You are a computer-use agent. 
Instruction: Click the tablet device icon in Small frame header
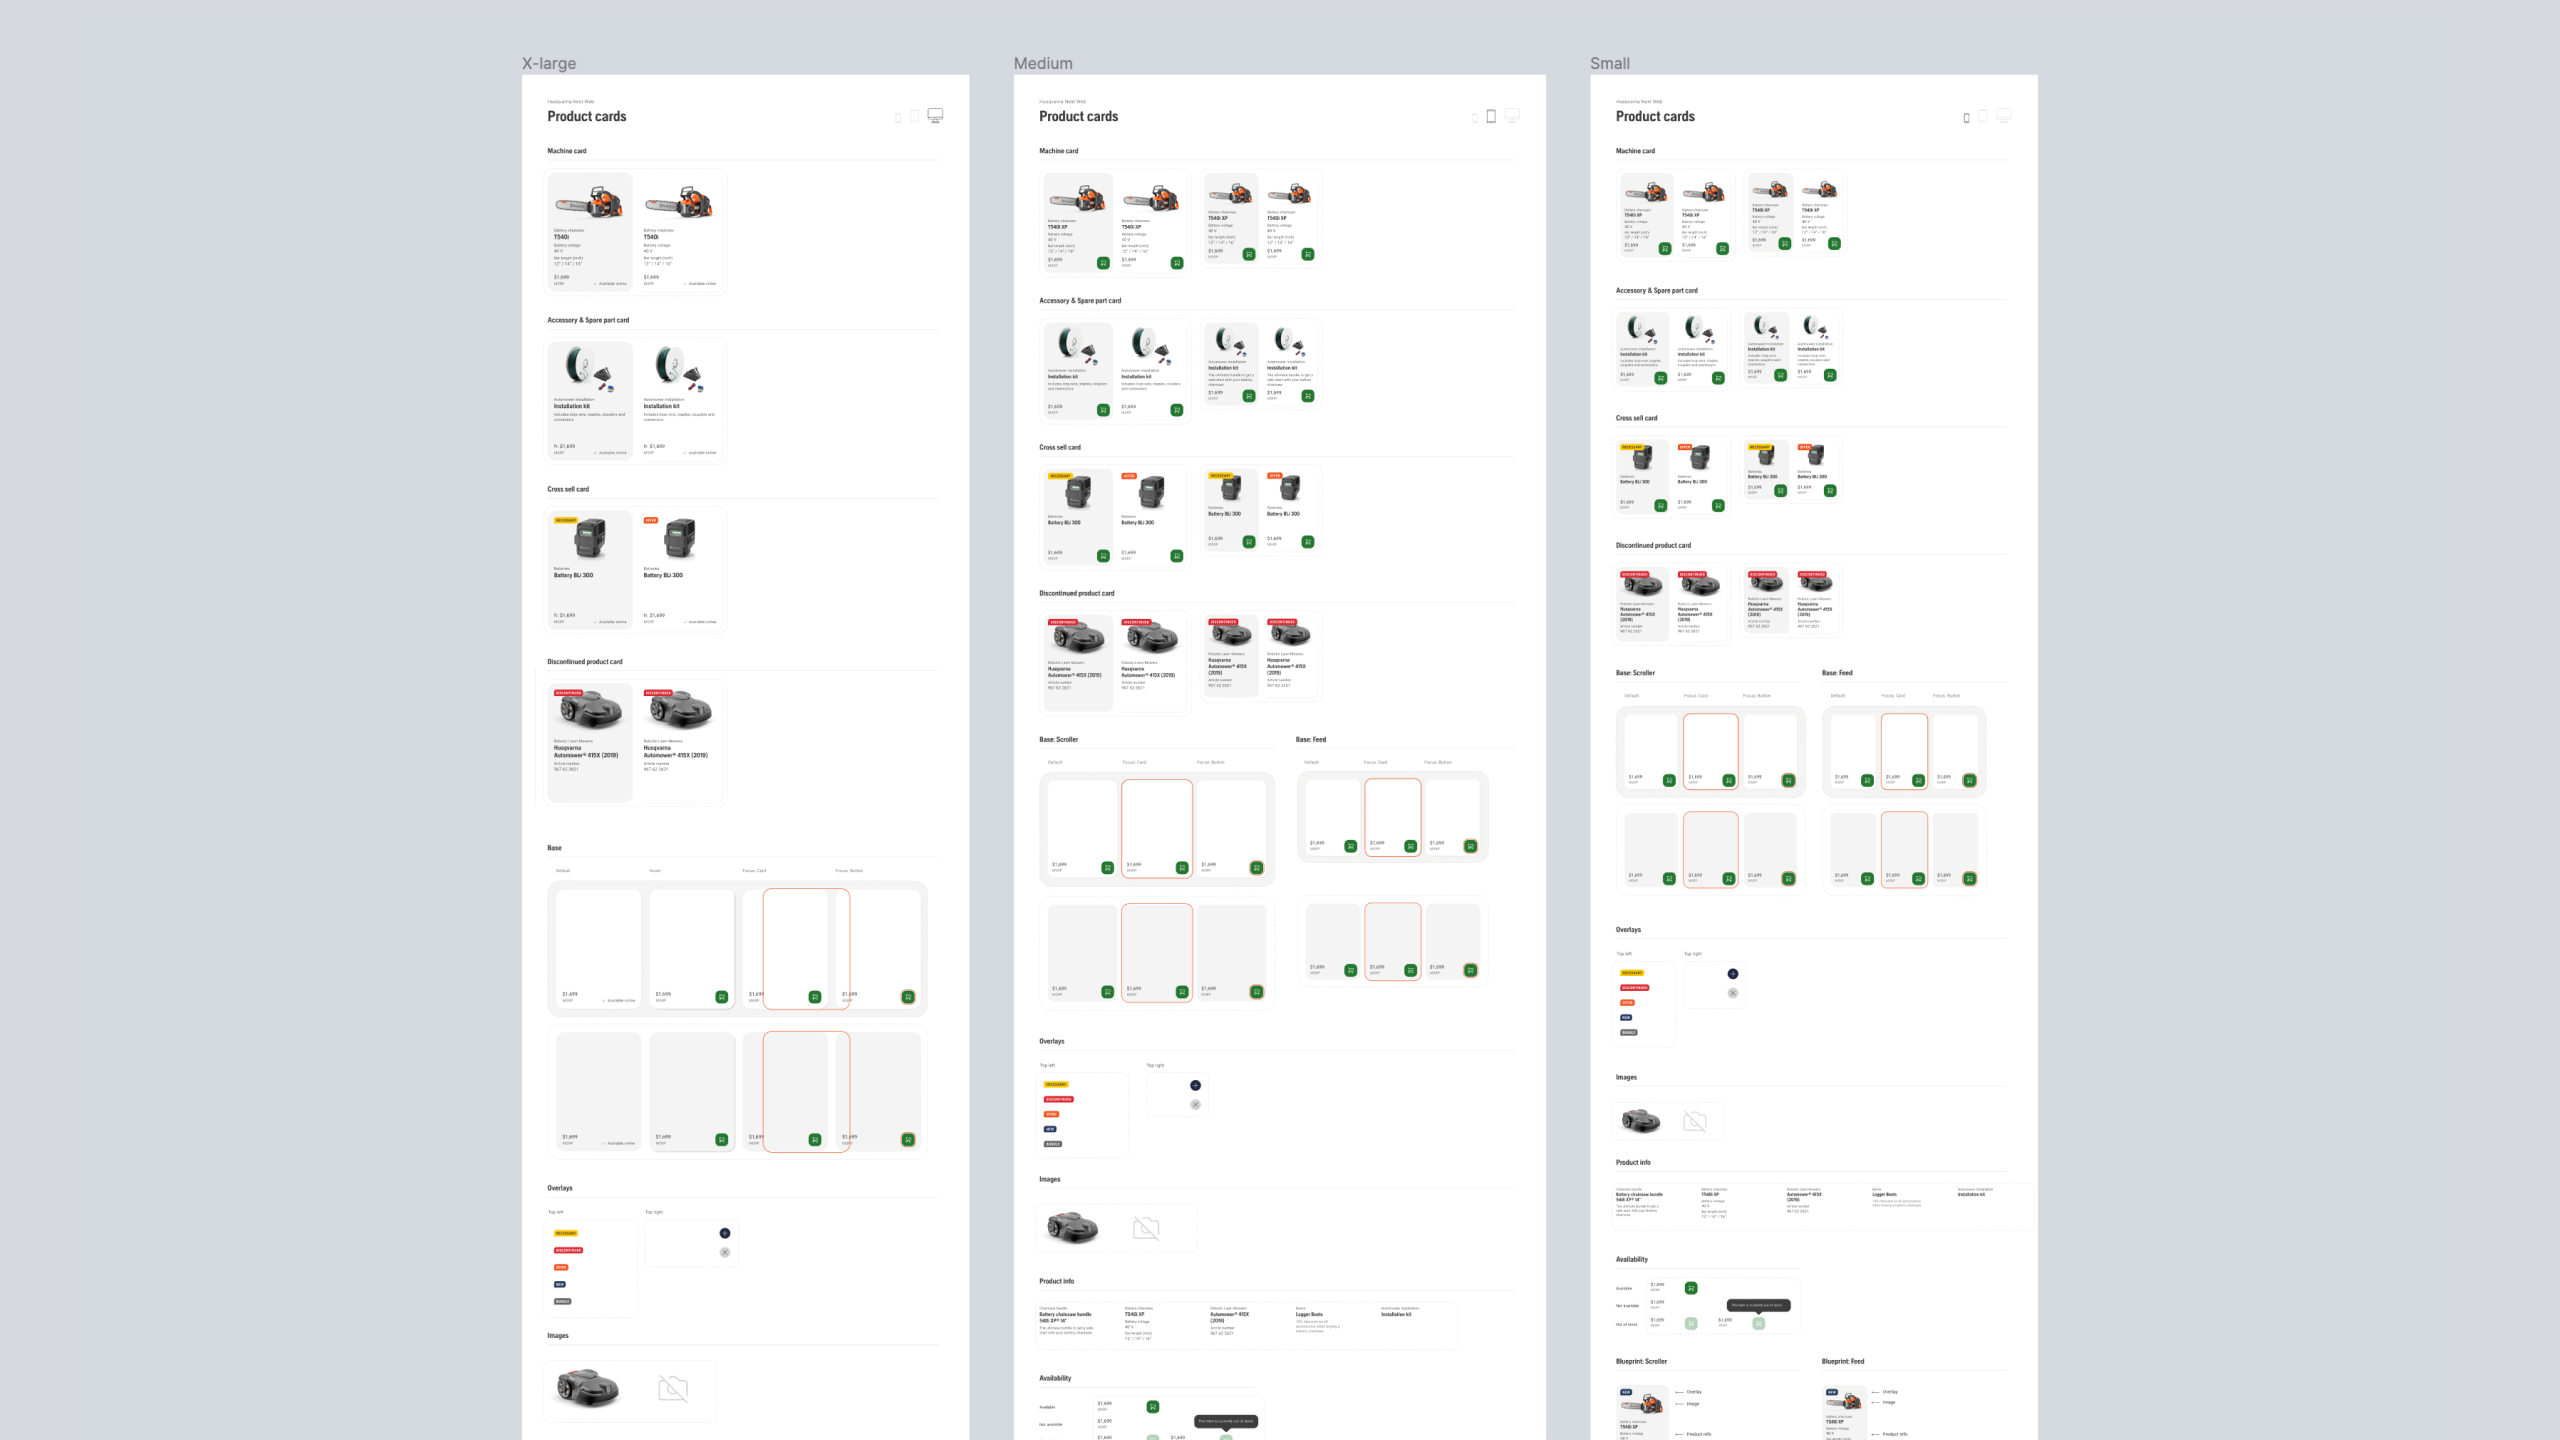click(x=1983, y=116)
